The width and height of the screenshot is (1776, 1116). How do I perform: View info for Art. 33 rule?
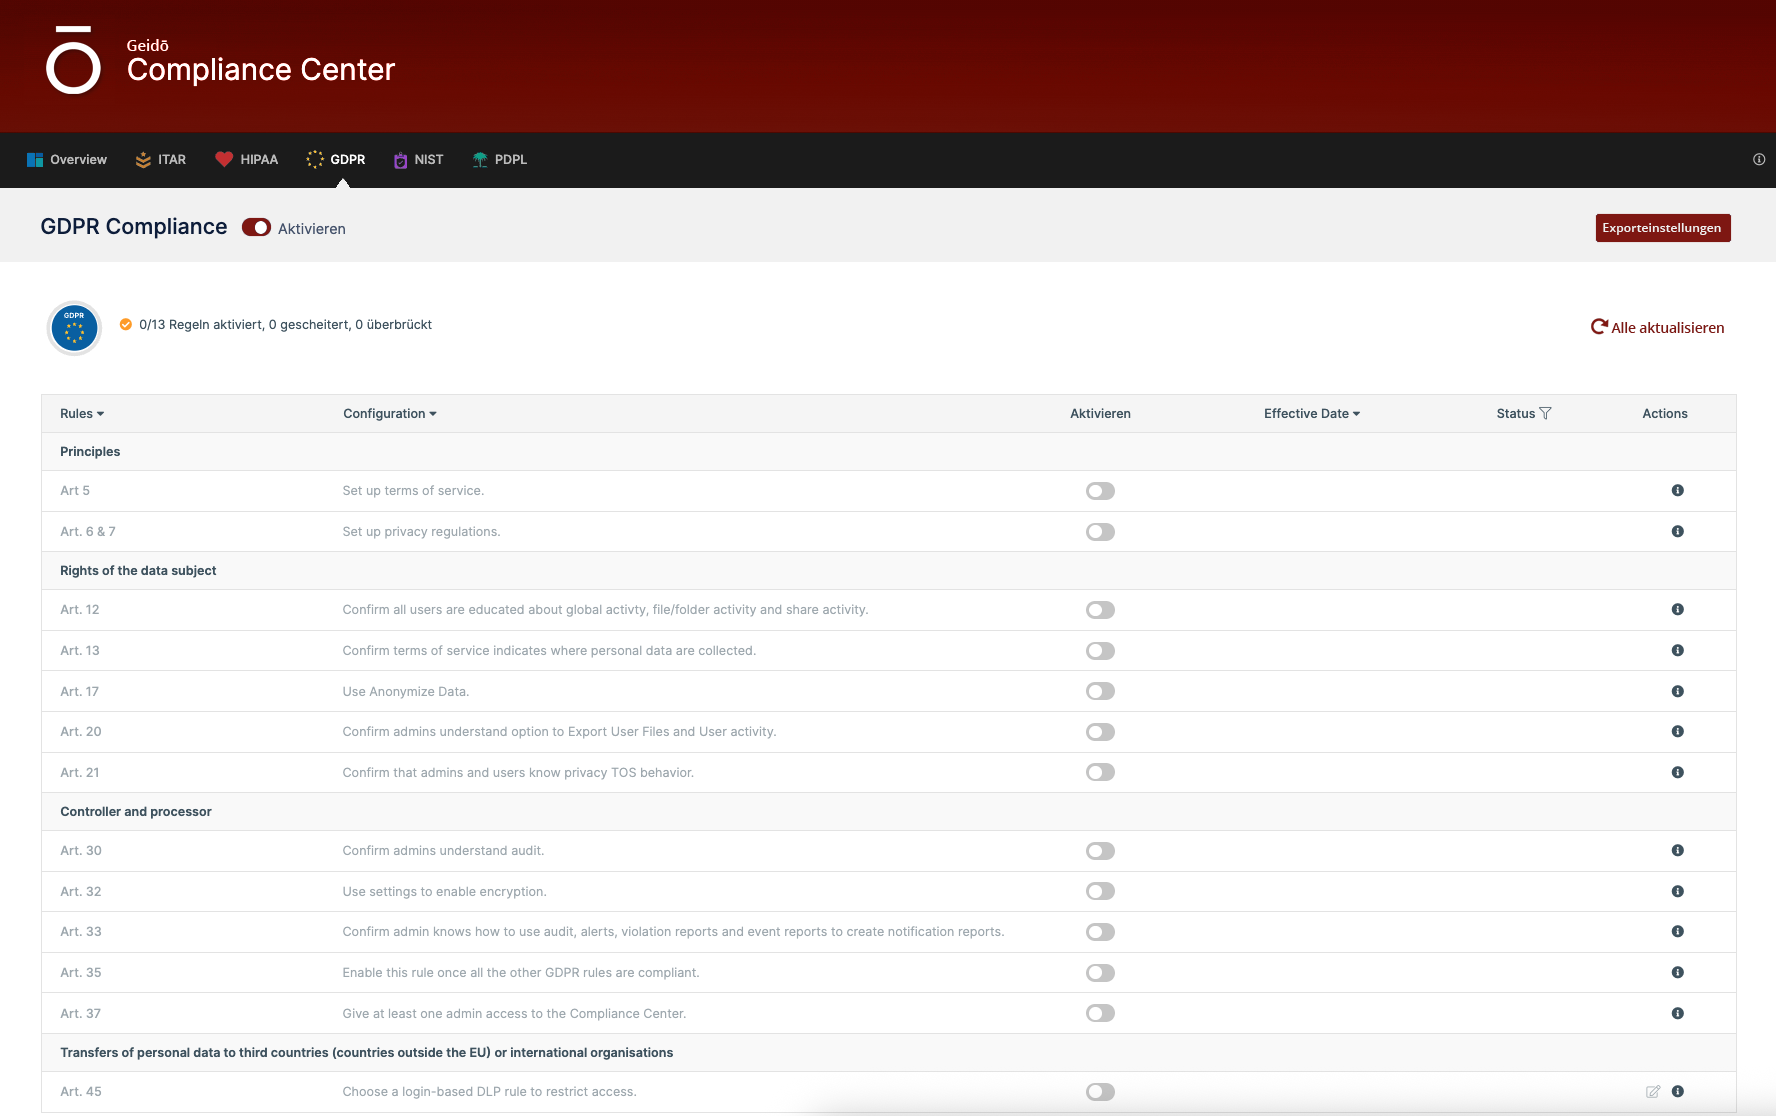click(x=1677, y=932)
